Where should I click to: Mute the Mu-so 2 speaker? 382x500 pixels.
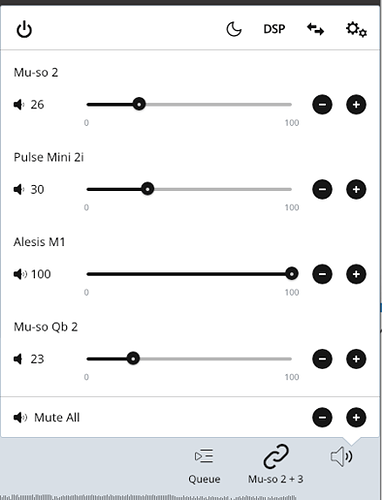(19, 105)
